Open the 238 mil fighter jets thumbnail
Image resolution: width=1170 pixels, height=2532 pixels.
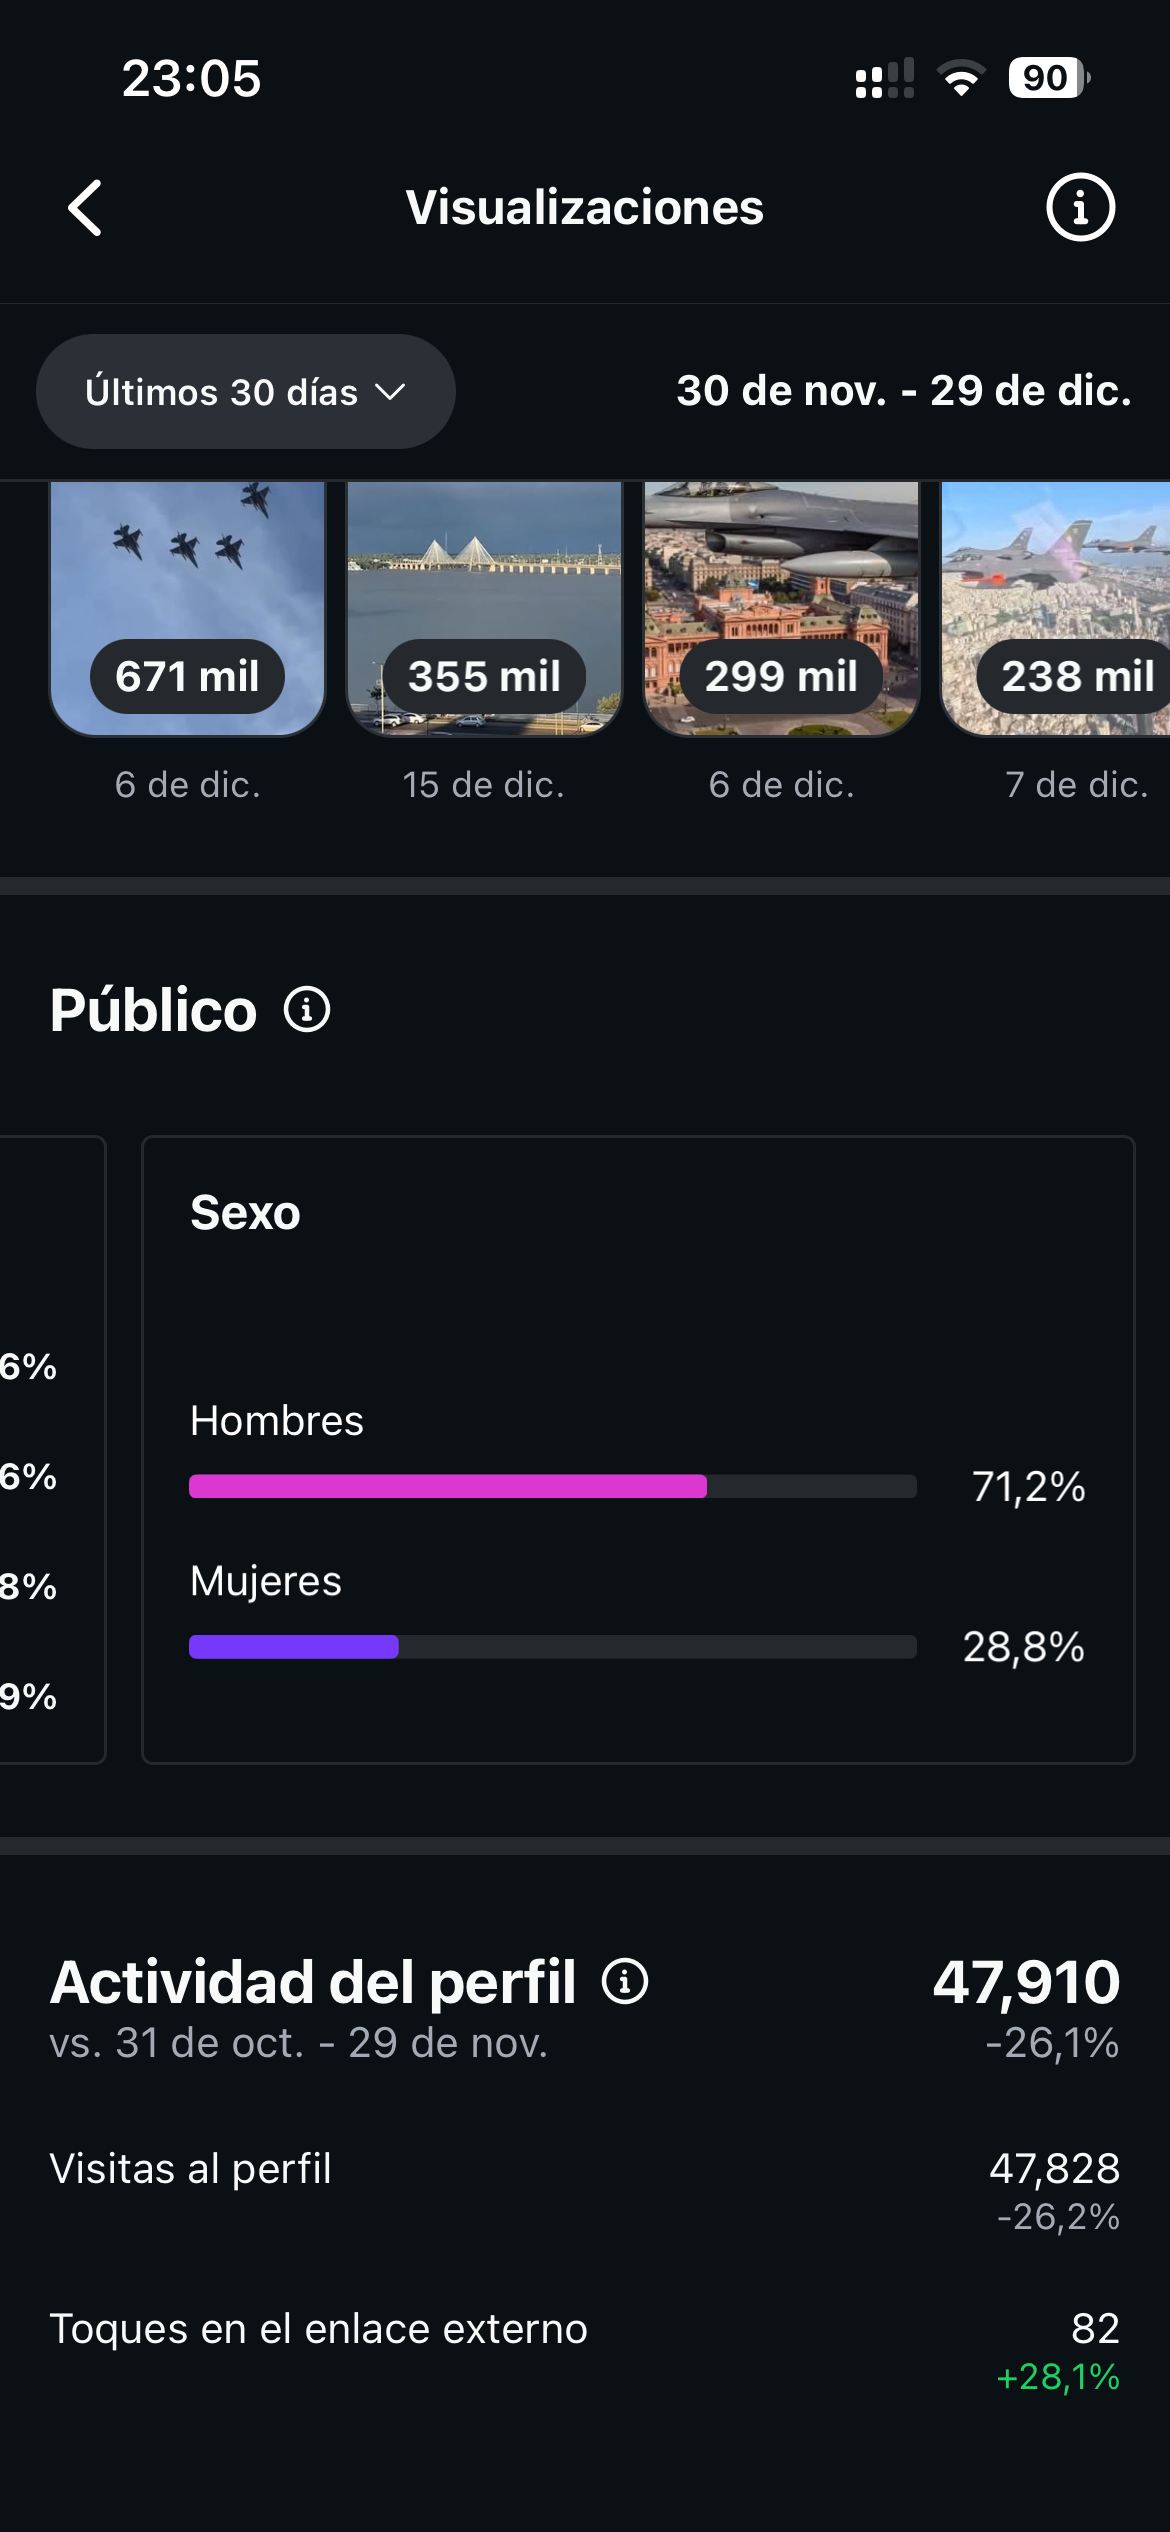click(x=1056, y=608)
